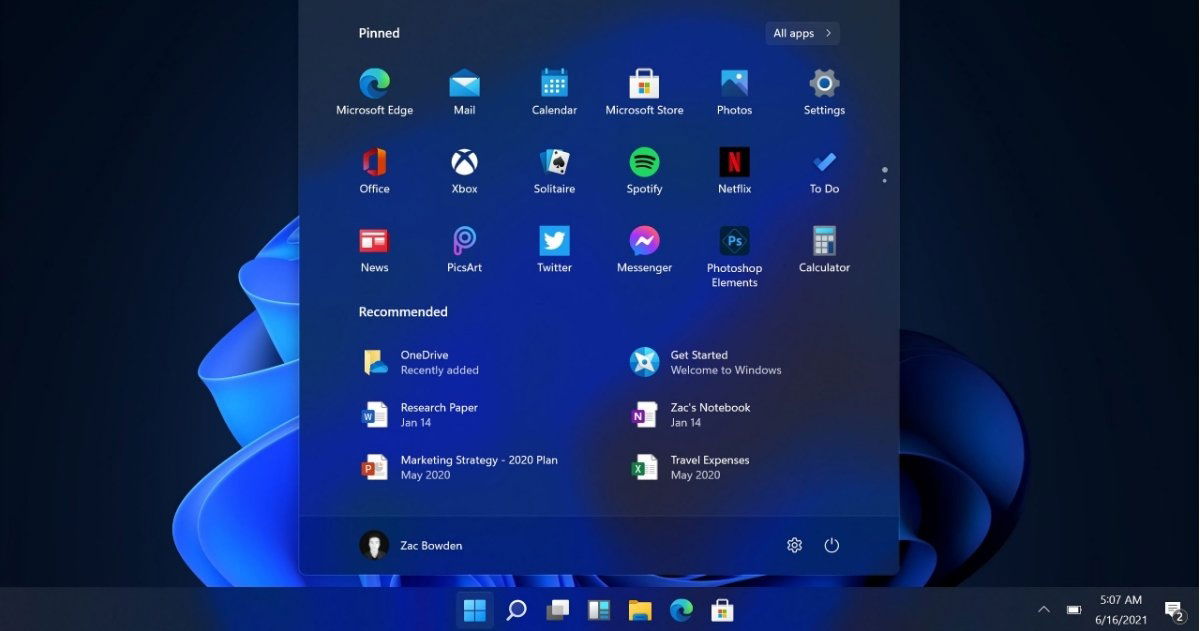Open PicsArt
The image size is (1200, 631).
coord(464,242)
